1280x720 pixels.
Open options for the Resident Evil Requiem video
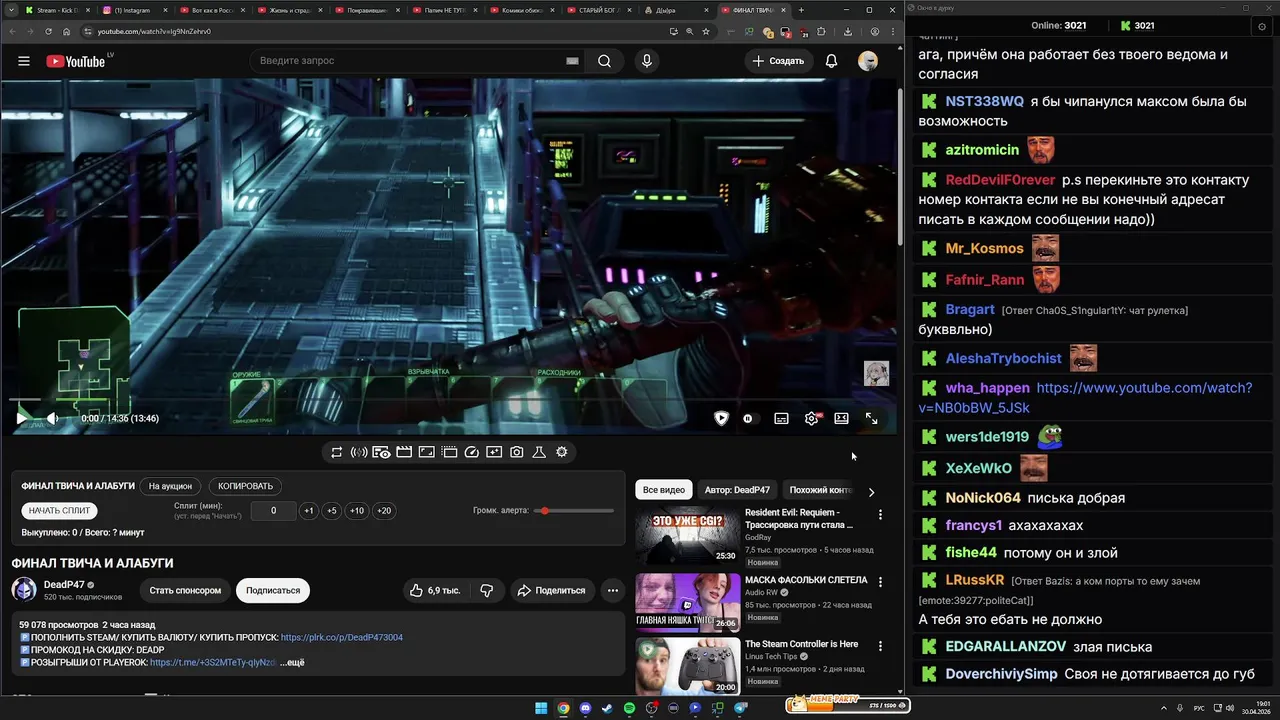pyautogui.click(x=880, y=515)
